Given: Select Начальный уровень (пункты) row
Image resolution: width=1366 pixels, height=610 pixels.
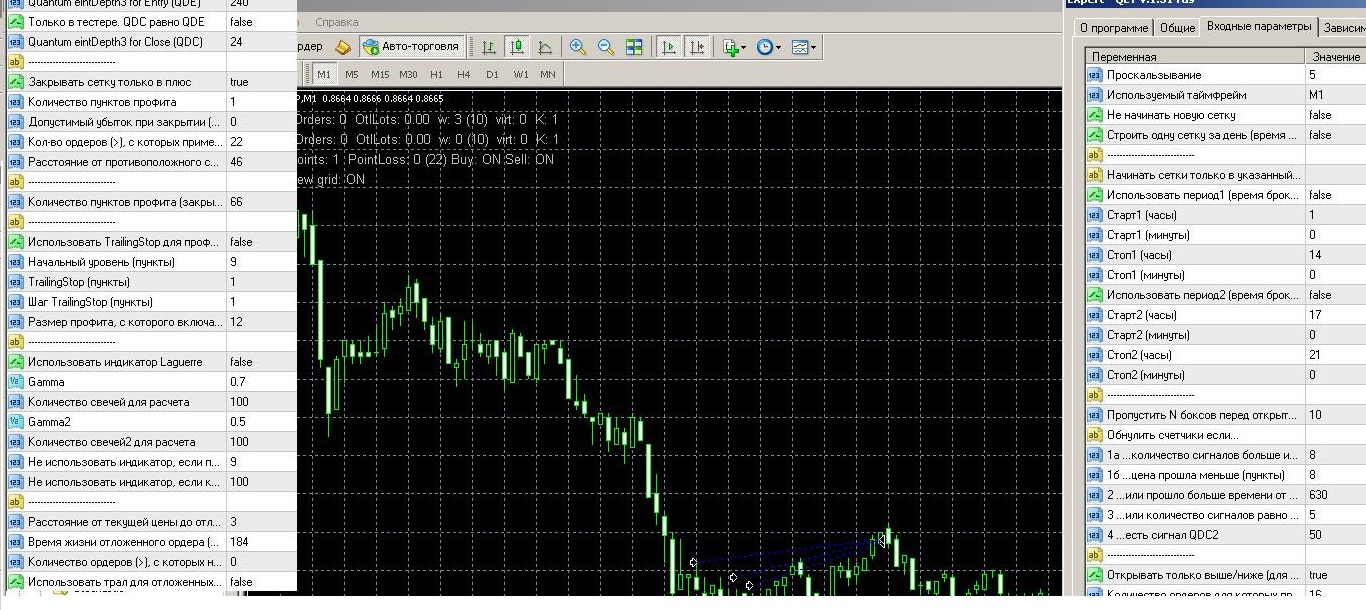Looking at the screenshot, I should pyautogui.click(x=151, y=262).
